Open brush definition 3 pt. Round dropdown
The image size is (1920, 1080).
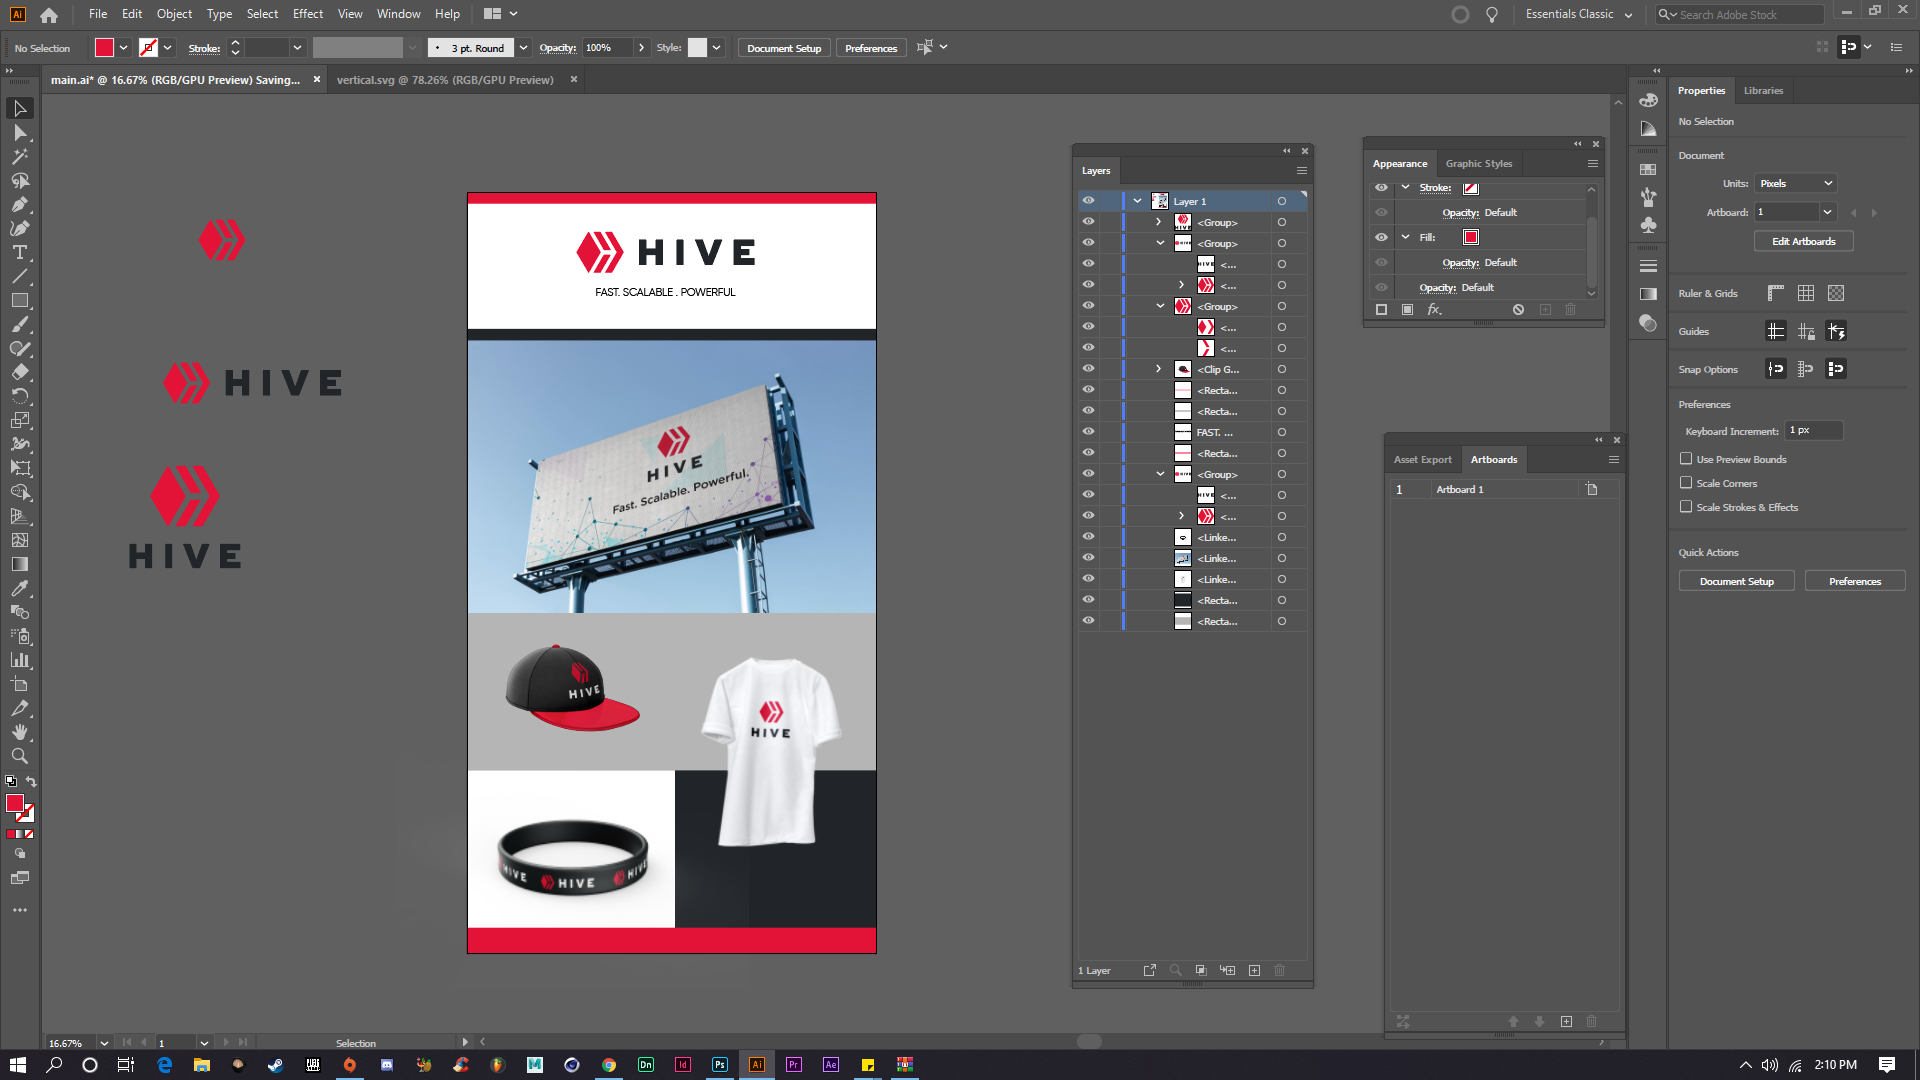coord(523,48)
